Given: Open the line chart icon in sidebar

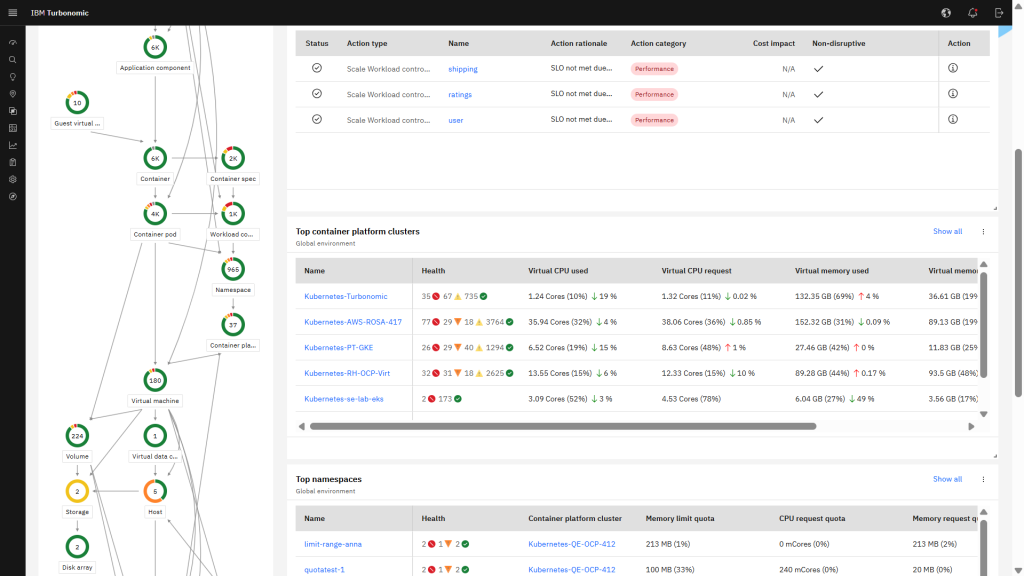Looking at the screenshot, I should [x=12, y=145].
